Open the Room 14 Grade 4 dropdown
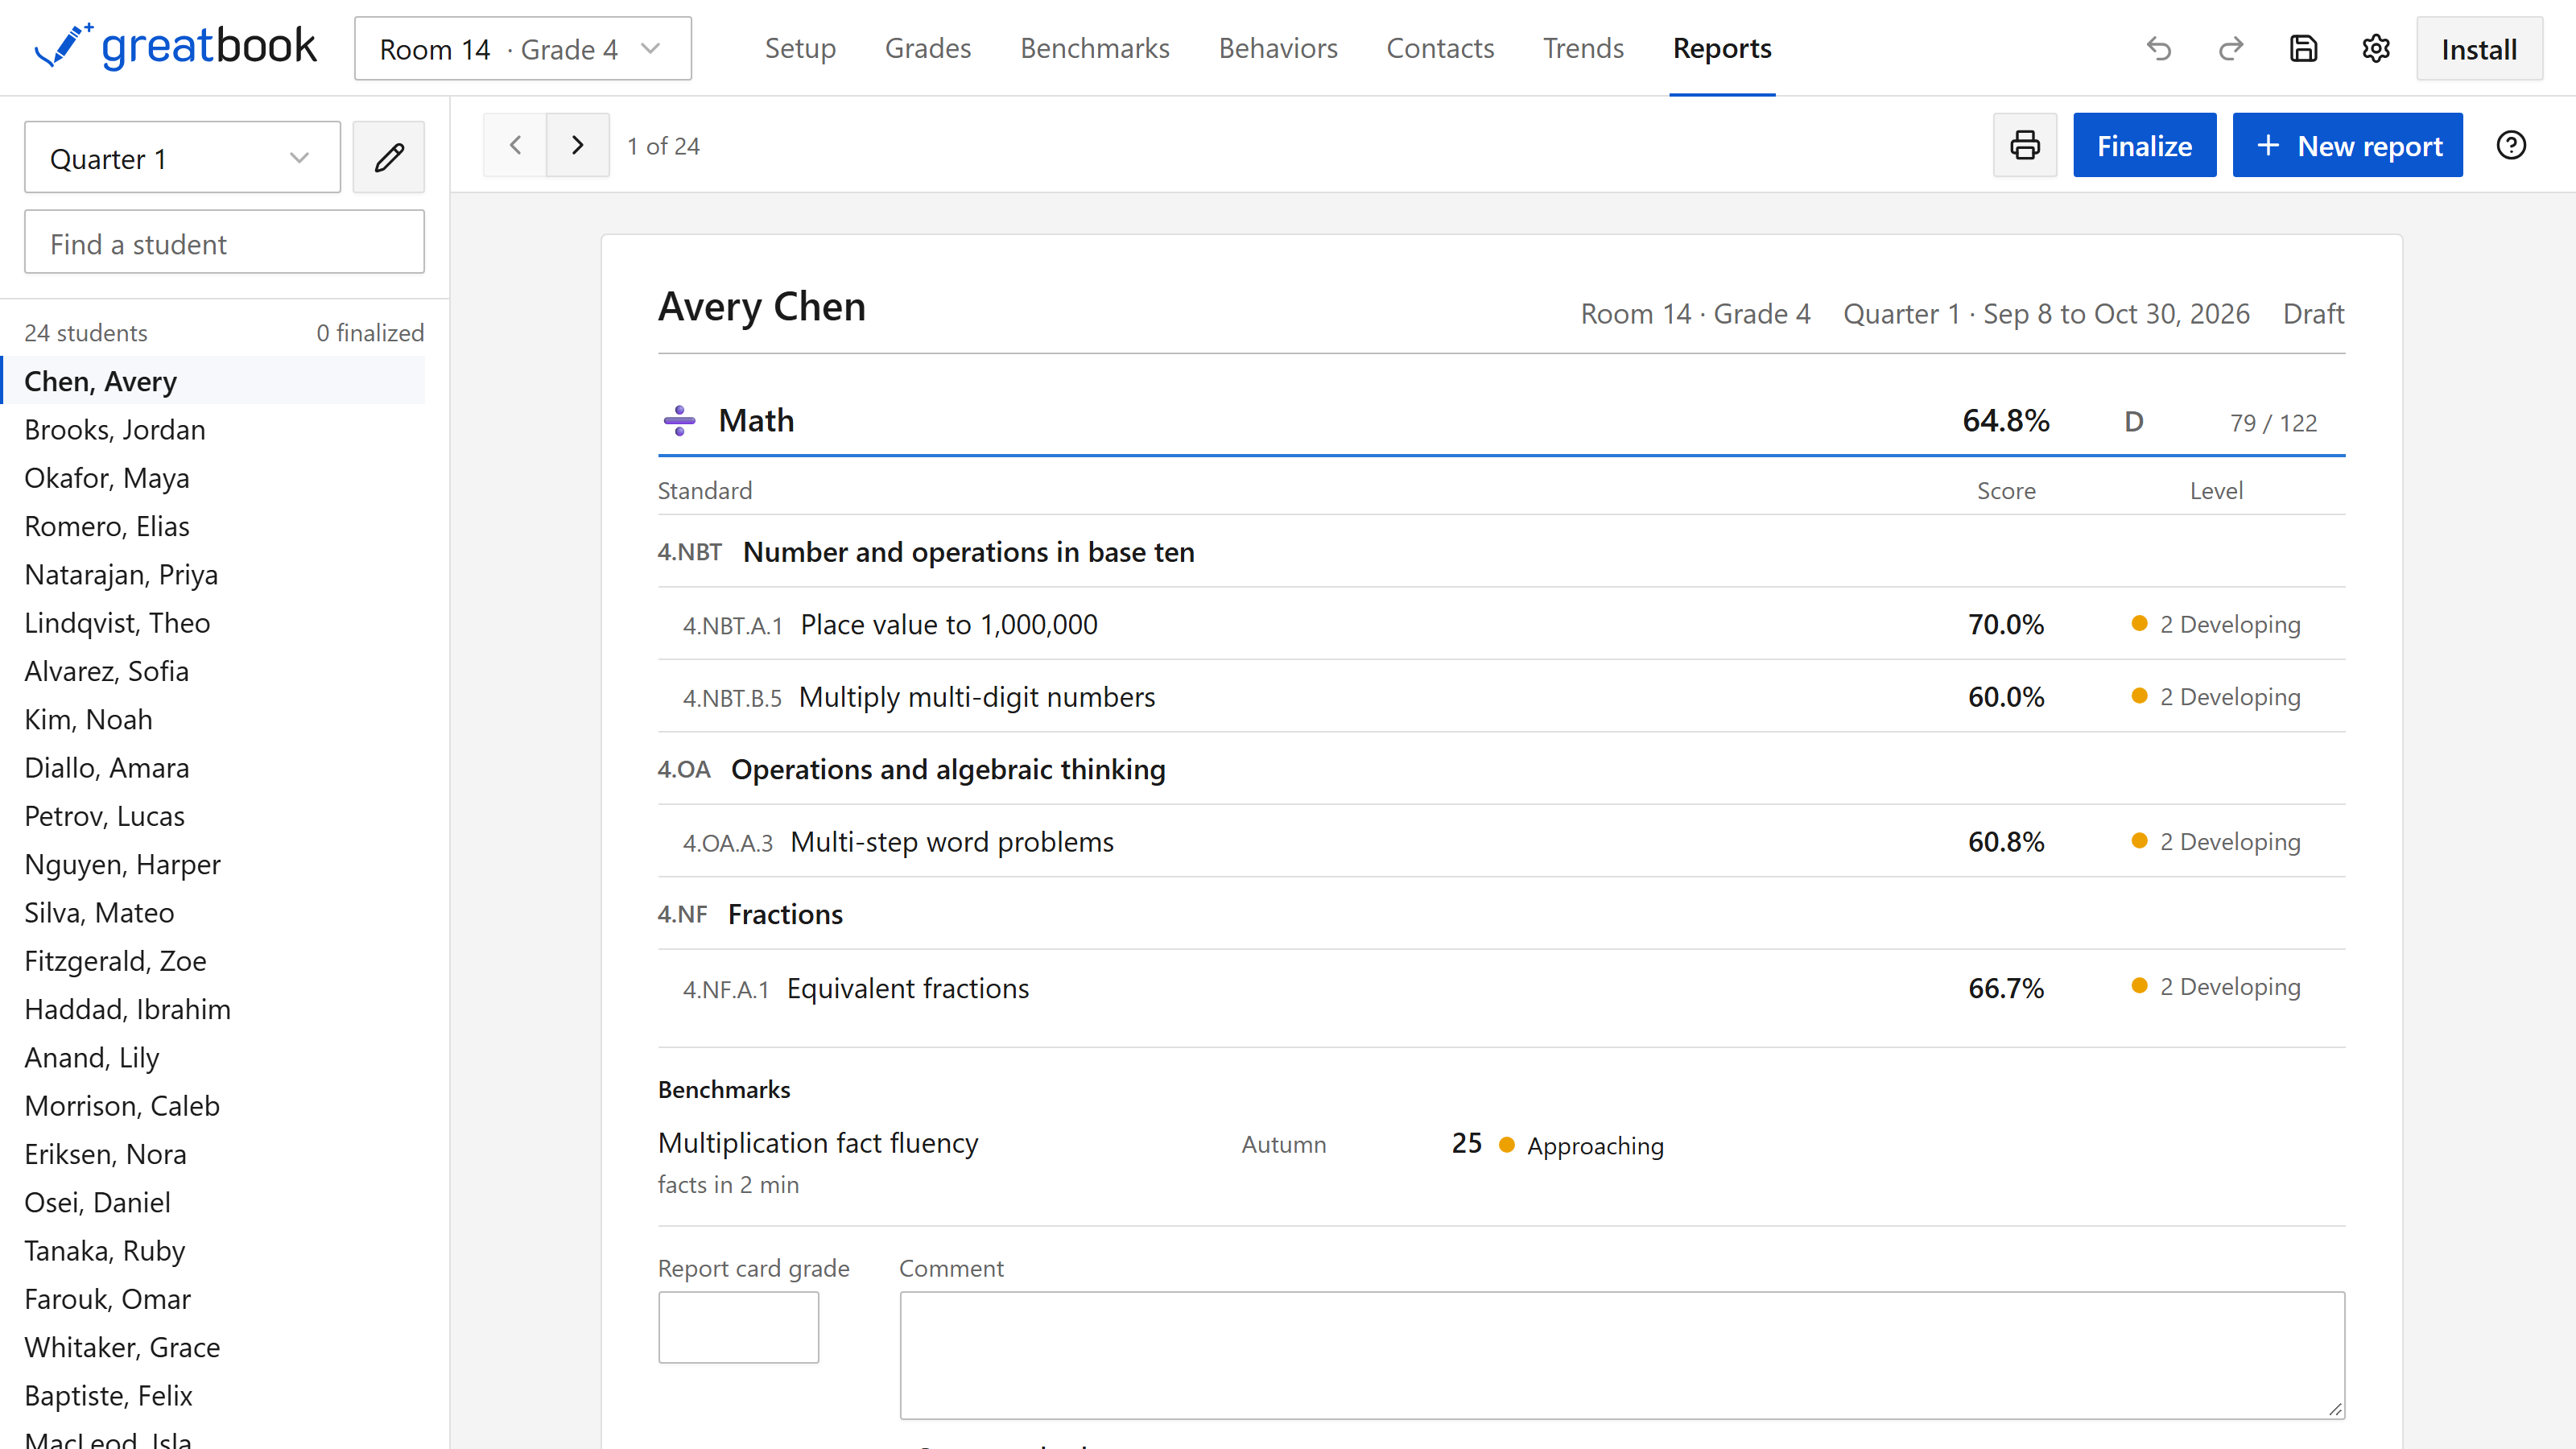 point(522,48)
